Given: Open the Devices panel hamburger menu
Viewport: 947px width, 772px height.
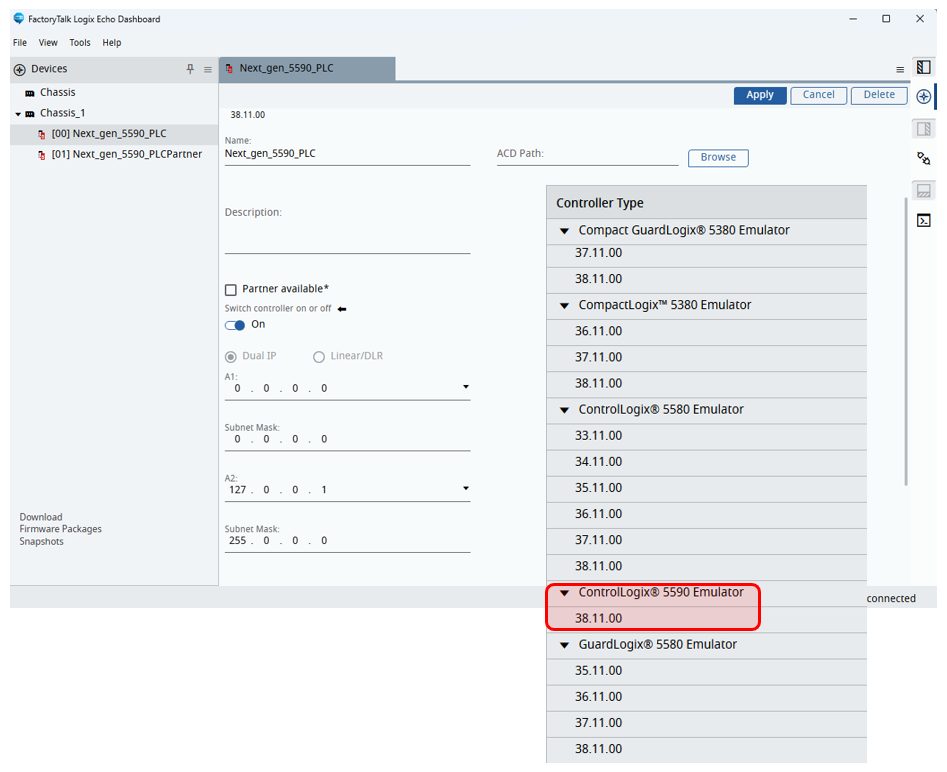Looking at the screenshot, I should click(x=208, y=69).
